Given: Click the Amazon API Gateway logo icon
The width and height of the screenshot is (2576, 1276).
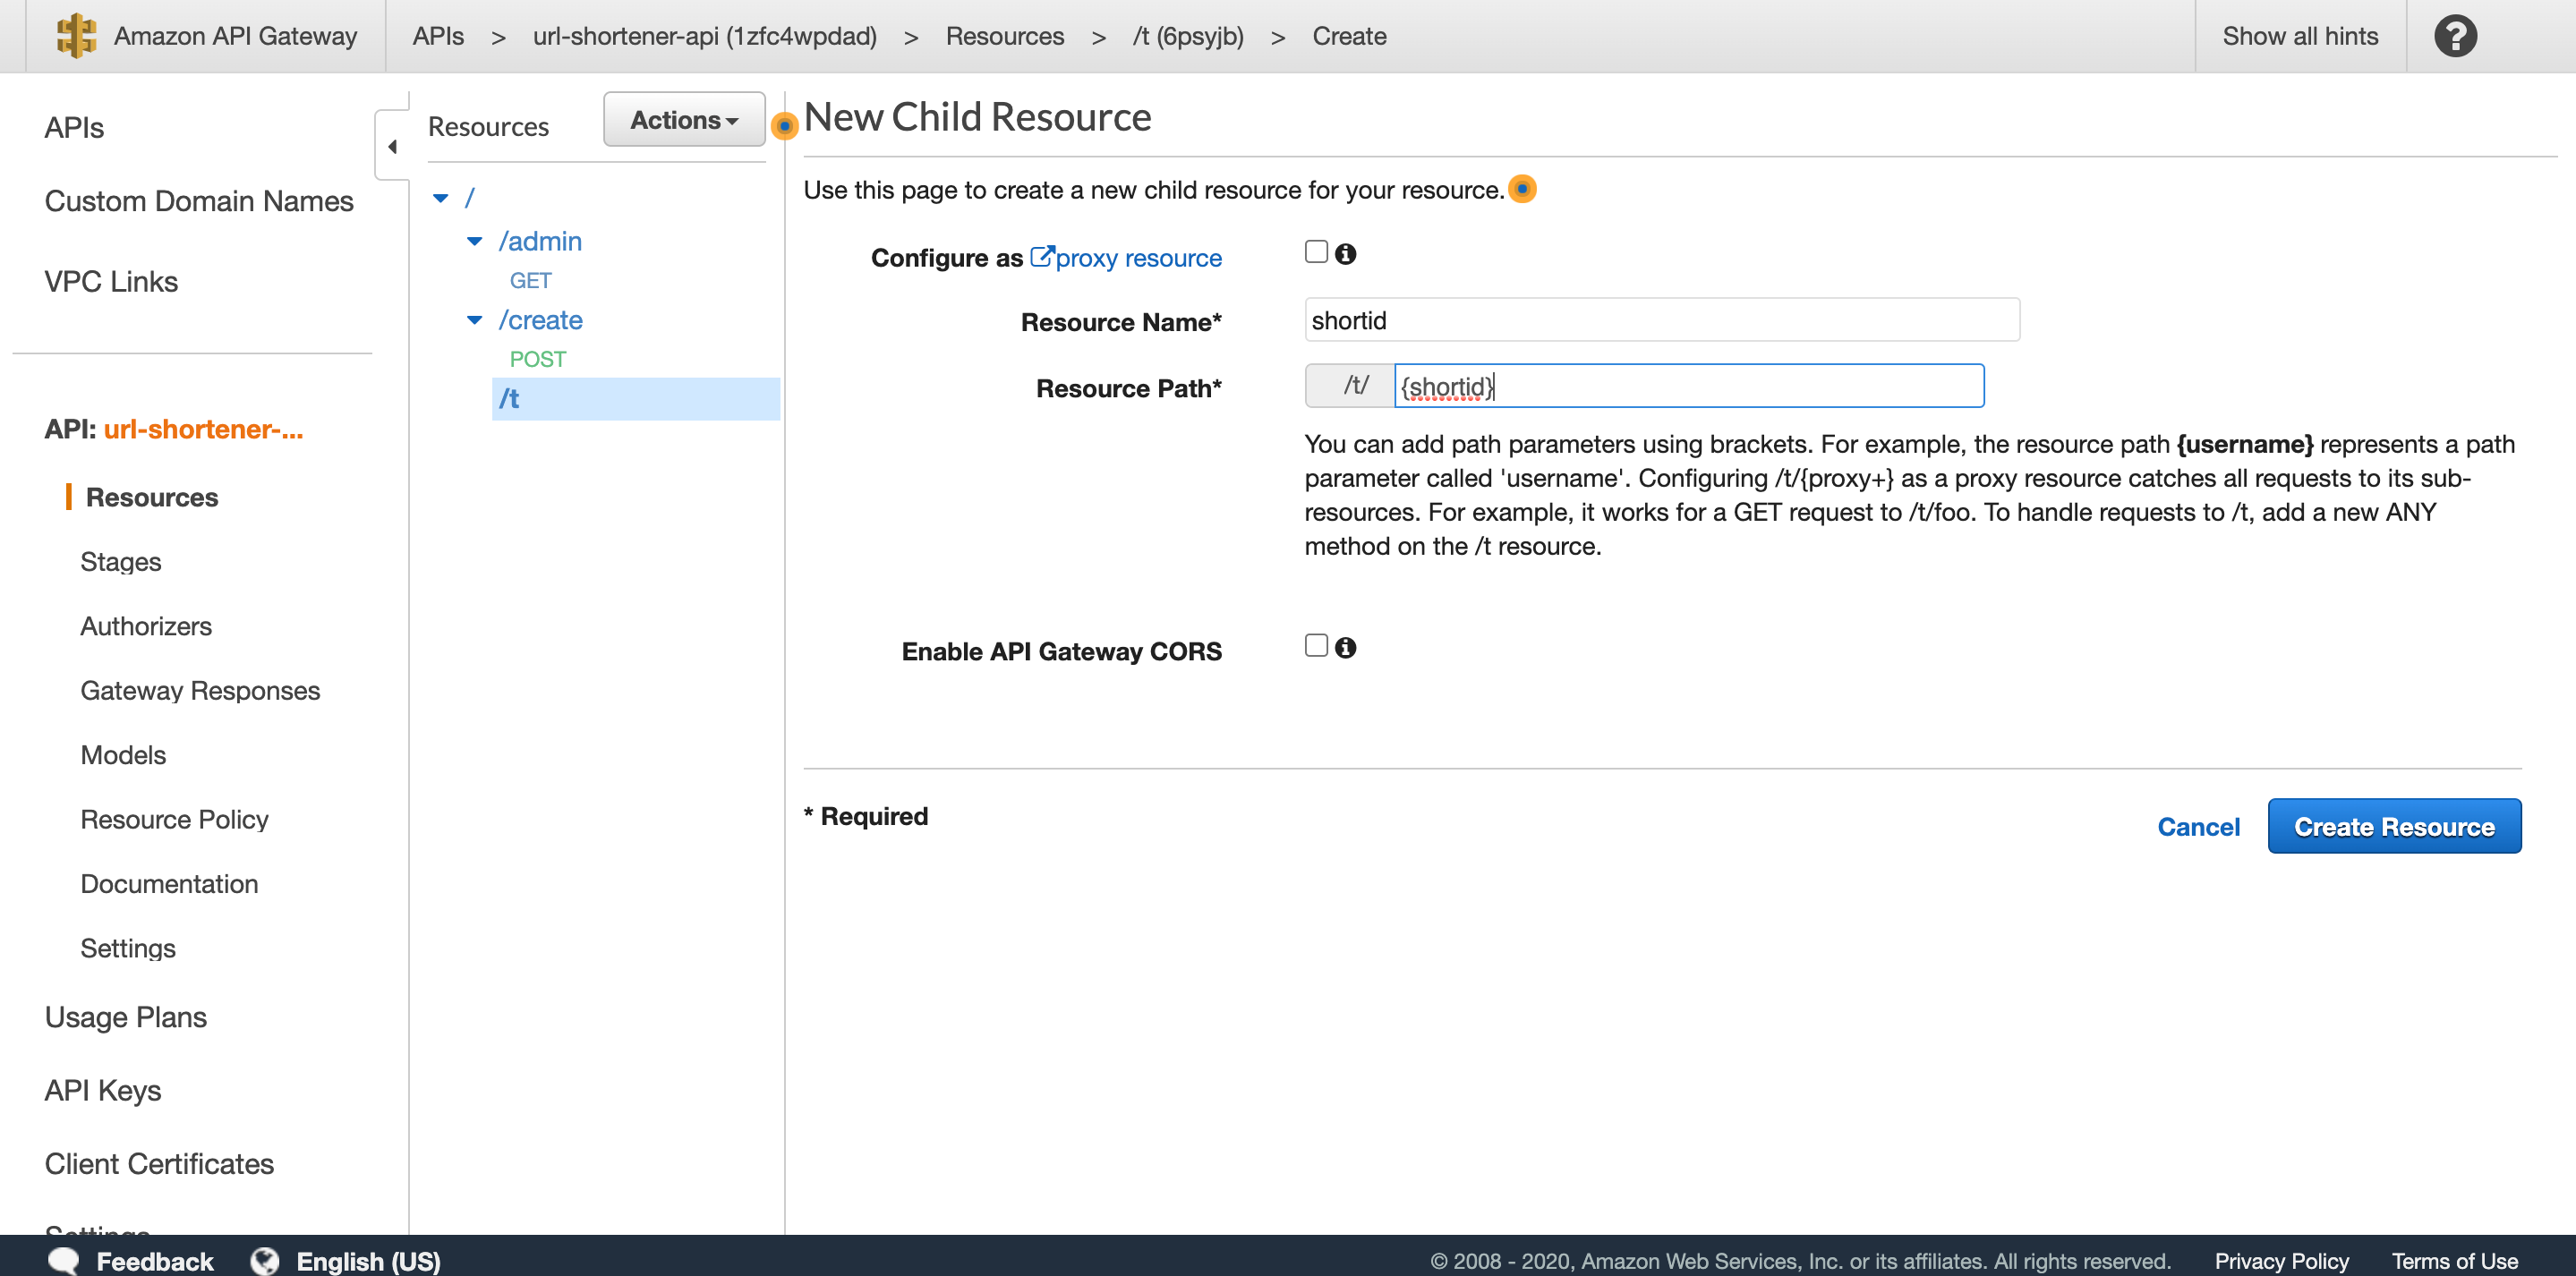Looking at the screenshot, I should pos(75,36).
